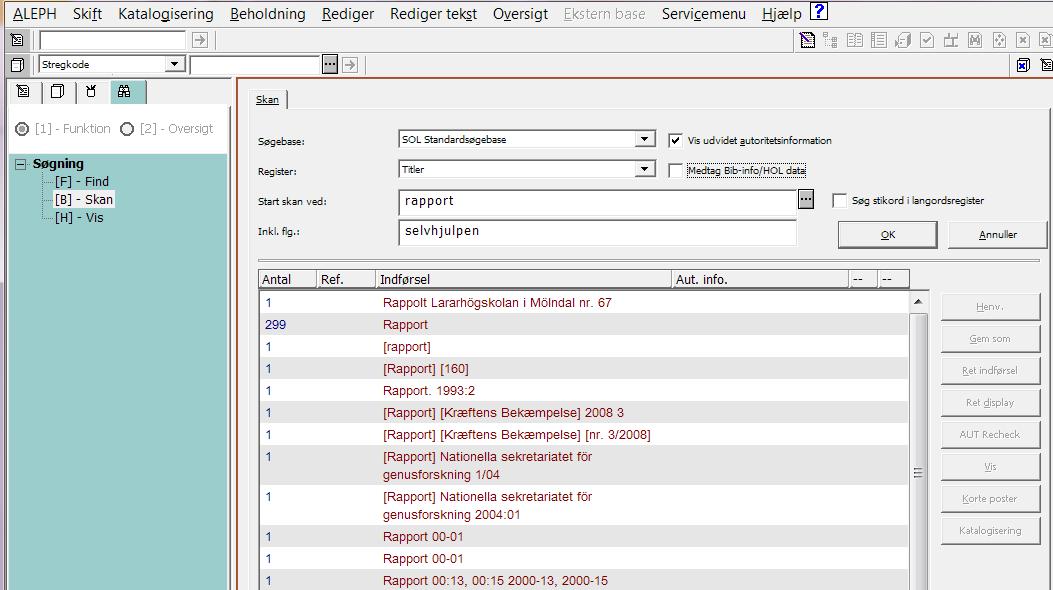Viewport: 1053px width, 590px height.
Task: Open the binoculars search tab
Action: pos(124,92)
